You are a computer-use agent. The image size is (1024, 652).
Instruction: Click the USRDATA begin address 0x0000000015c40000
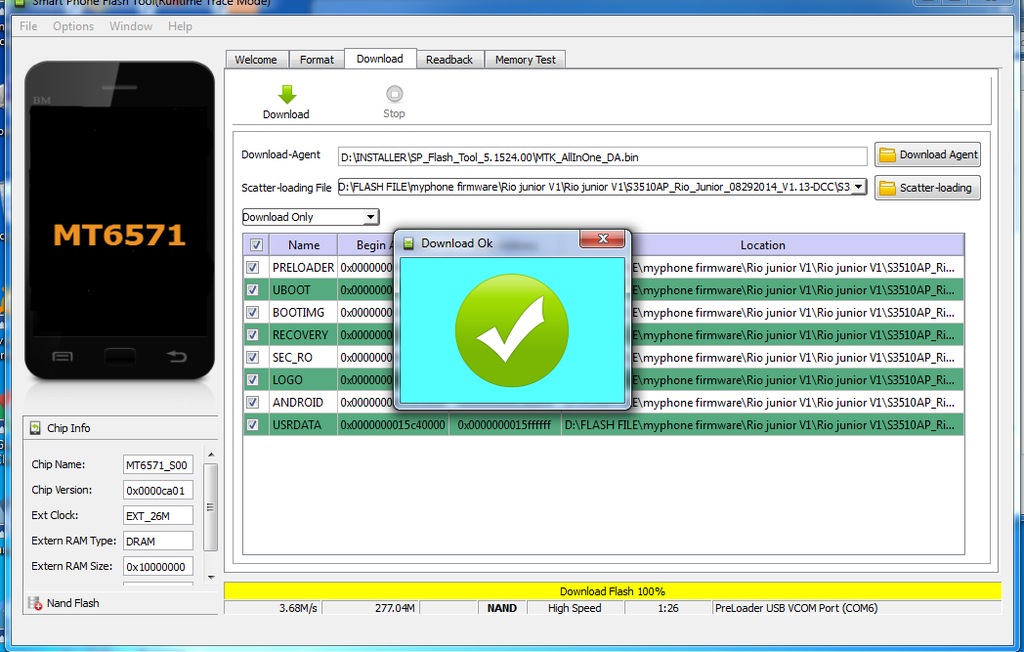(x=392, y=425)
